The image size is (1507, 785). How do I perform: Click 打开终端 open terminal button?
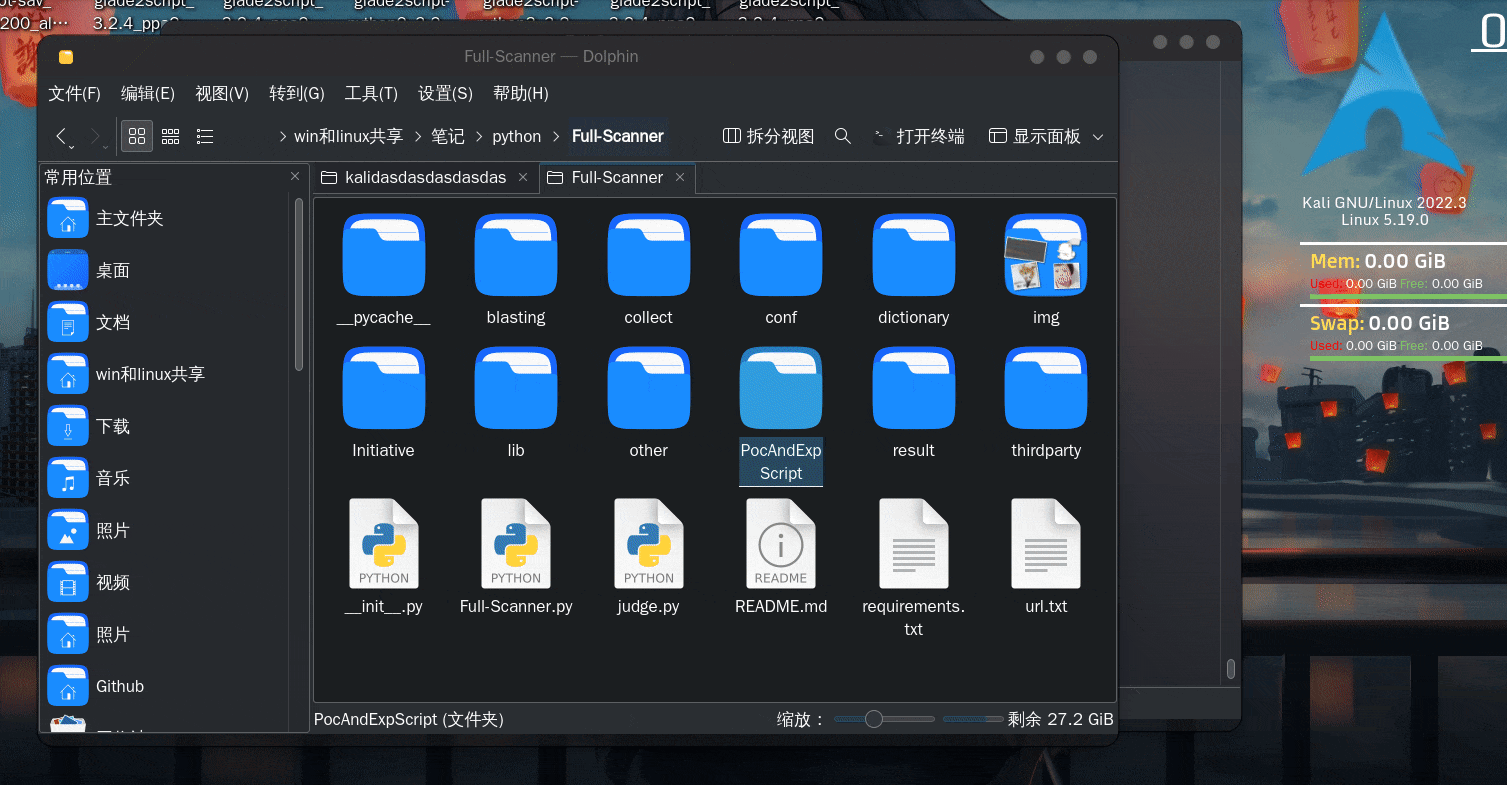point(918,136)
